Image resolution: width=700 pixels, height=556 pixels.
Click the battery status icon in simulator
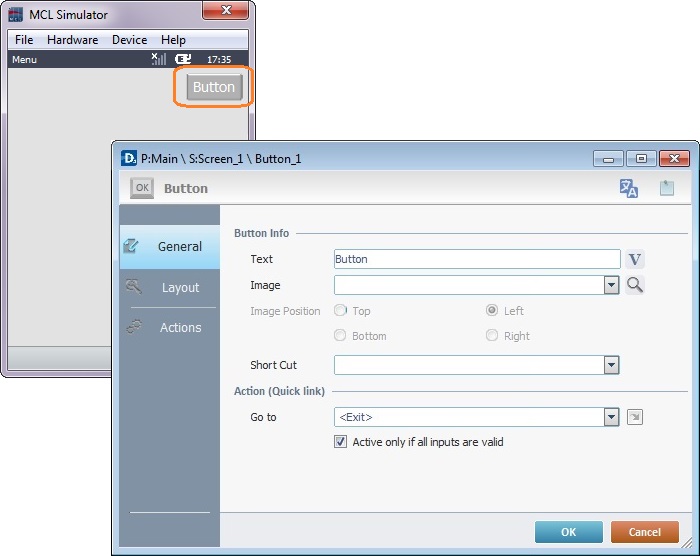click(183, 59)
